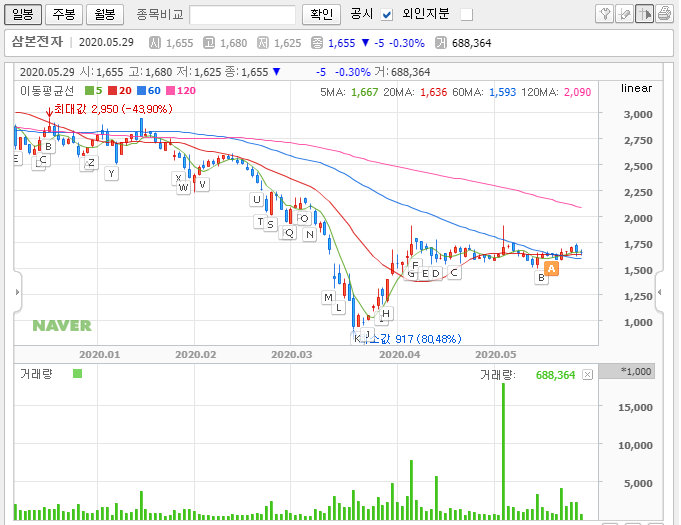This screenshot has width=681, height=525.
Task: Switch to 주봉 weekly chart tab
Action: [x=64, y=14]
